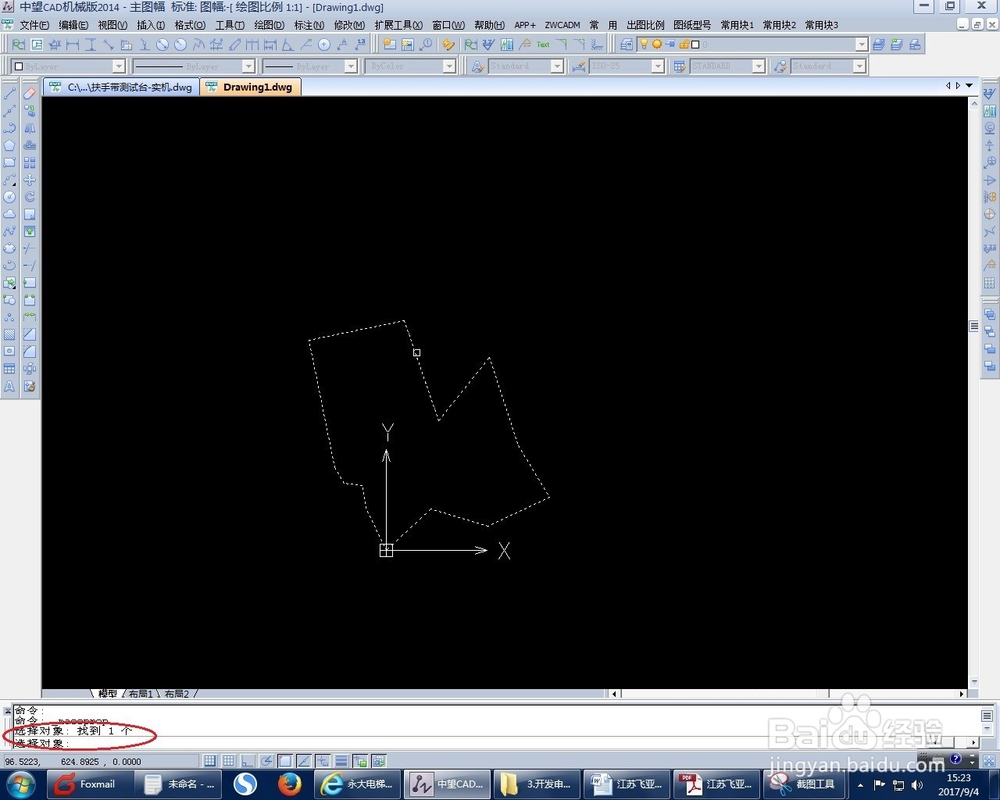Select the Array tool in modify toolbar

click(29, 163)
